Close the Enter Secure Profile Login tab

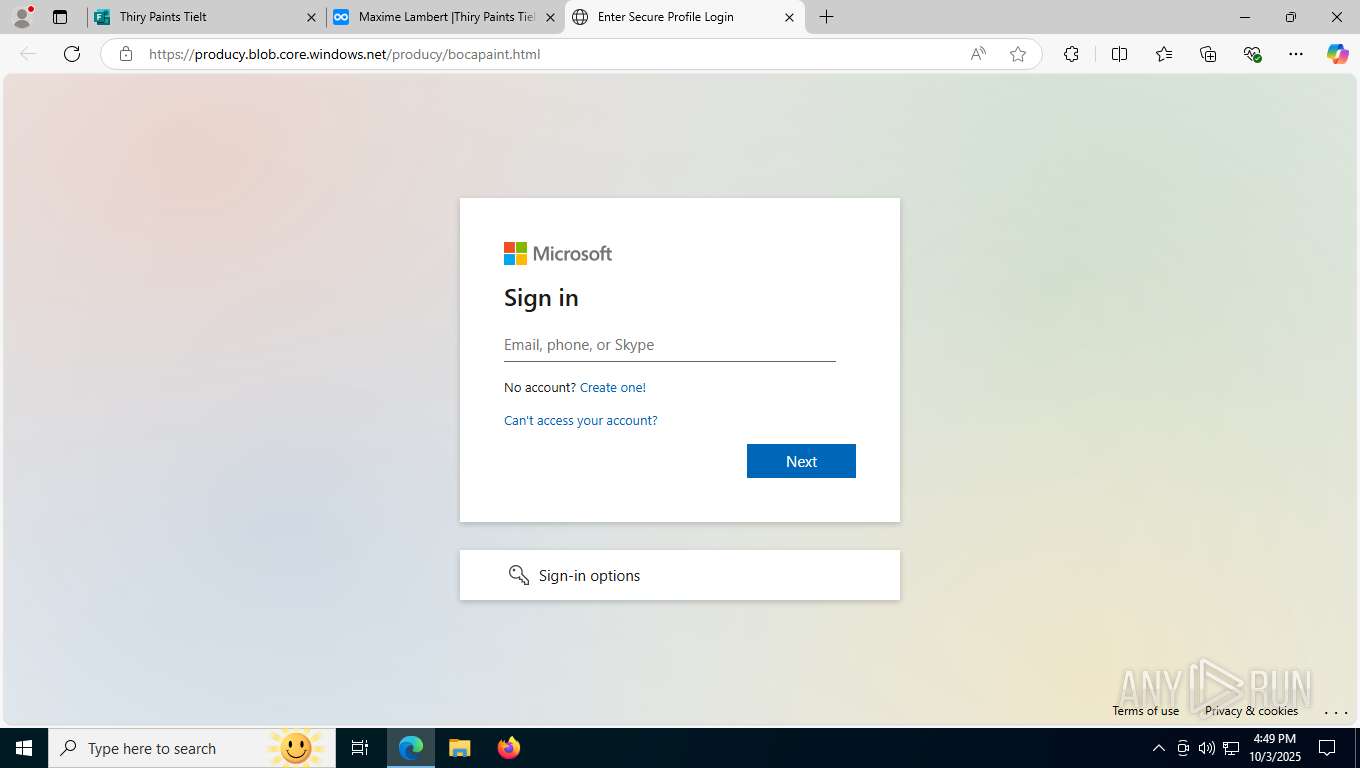[789, 17]
